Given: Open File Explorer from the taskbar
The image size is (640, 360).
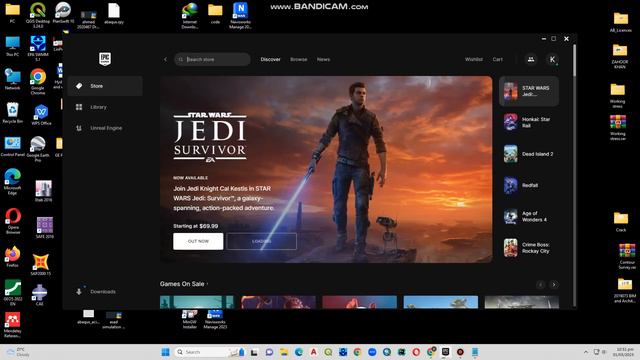Looking at the screenshot, I should tap(284, 352).
